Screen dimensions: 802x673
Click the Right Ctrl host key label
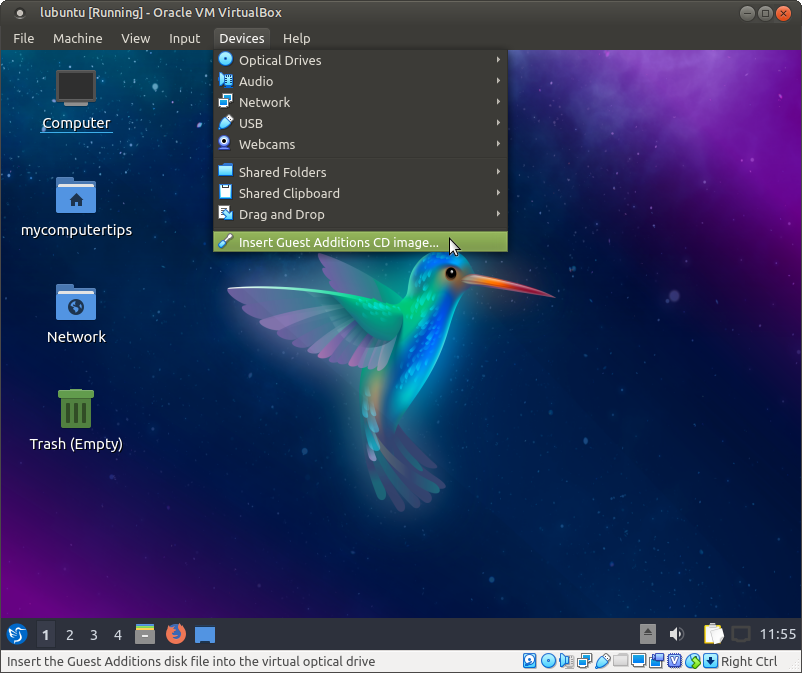[x=749, y=661]
